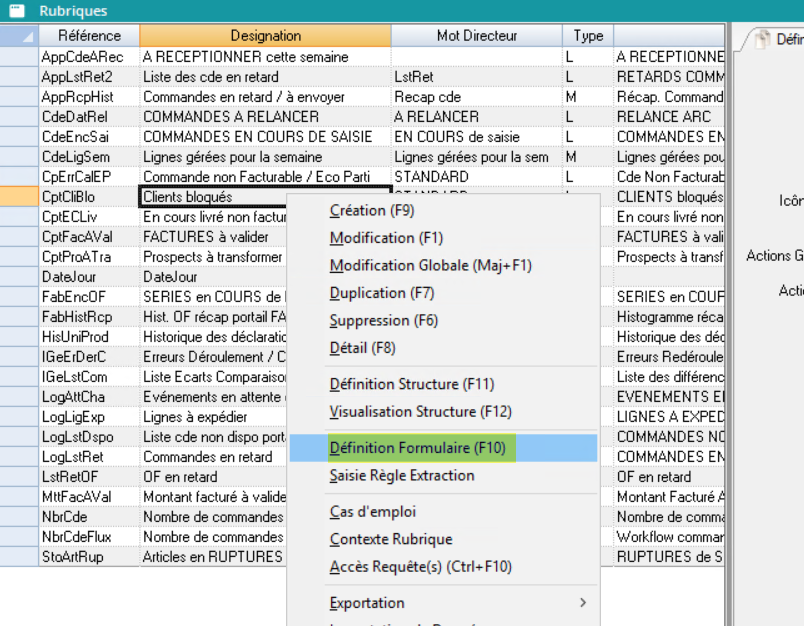Open Modification Globale (Maj+F1)
Screen dimensions: 804x626
[430, 266]
